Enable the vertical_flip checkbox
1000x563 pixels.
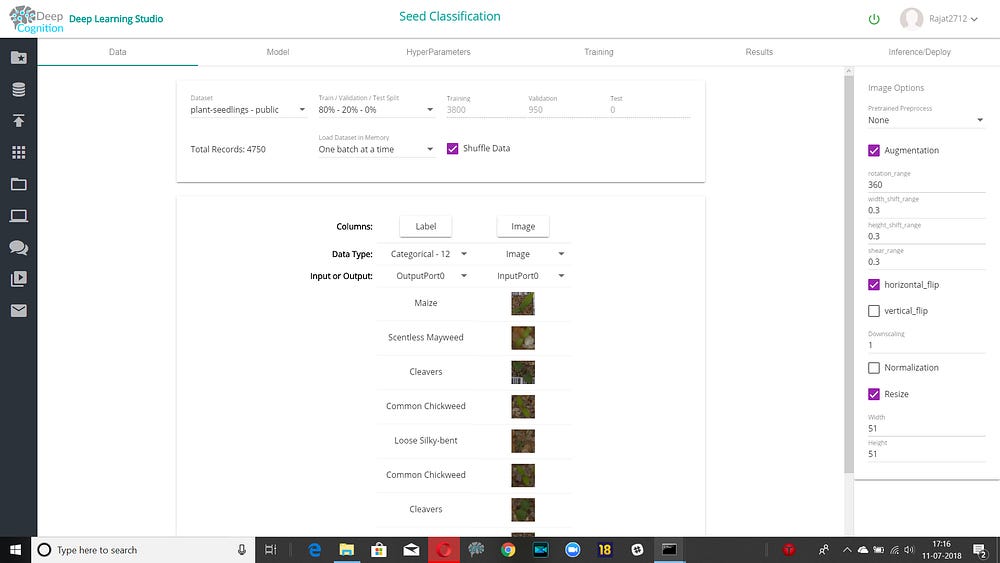click(x=874, y=311)
